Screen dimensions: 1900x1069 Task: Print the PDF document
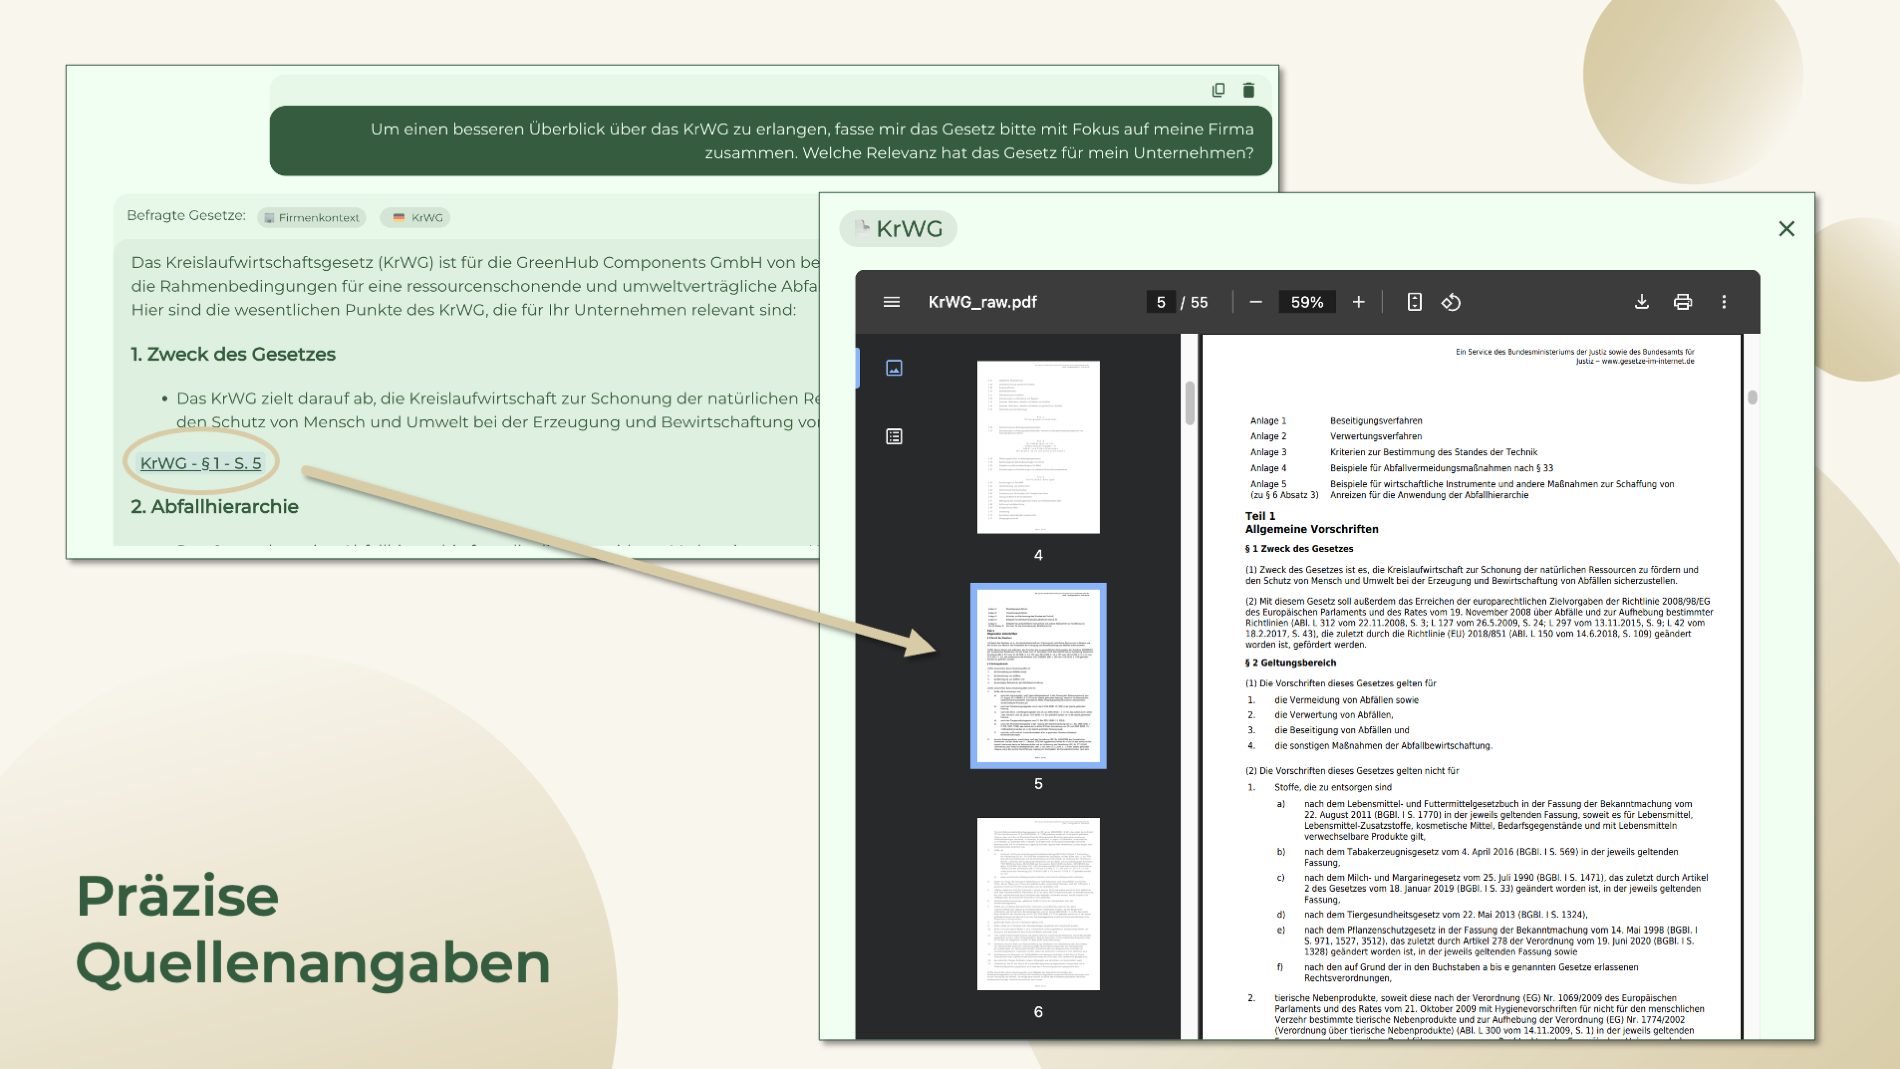pyautogui.click(x=1683, y=302)
